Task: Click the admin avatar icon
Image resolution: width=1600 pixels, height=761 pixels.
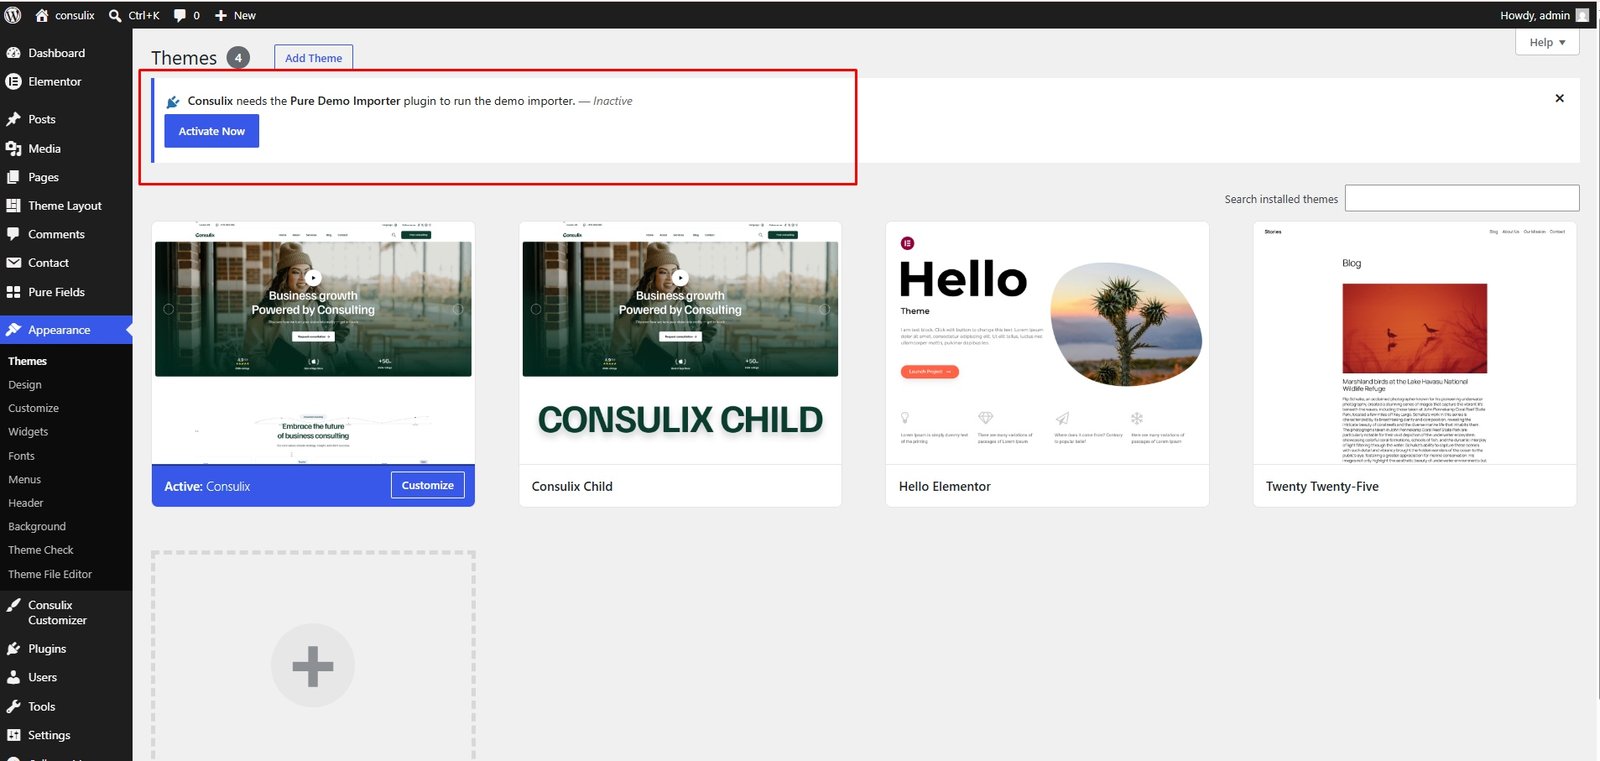Action: pyautogui.click(x=1582, y=15)
